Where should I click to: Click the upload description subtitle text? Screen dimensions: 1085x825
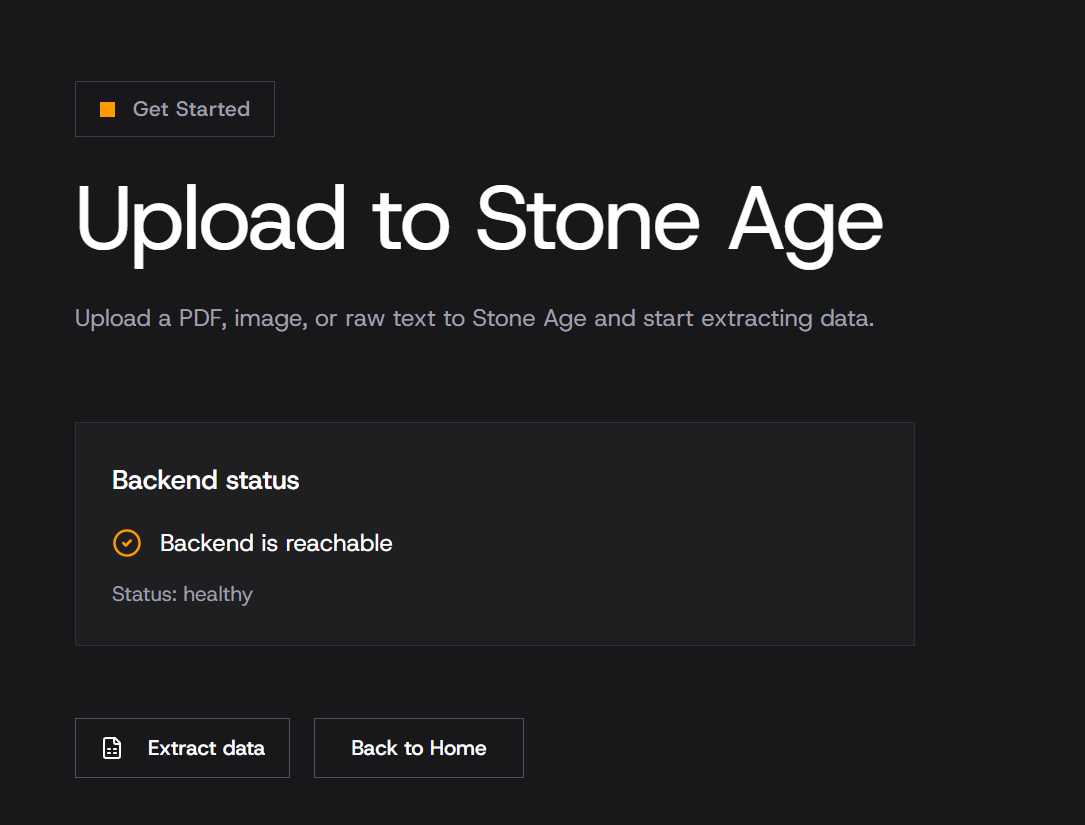[x=474, y=318]
